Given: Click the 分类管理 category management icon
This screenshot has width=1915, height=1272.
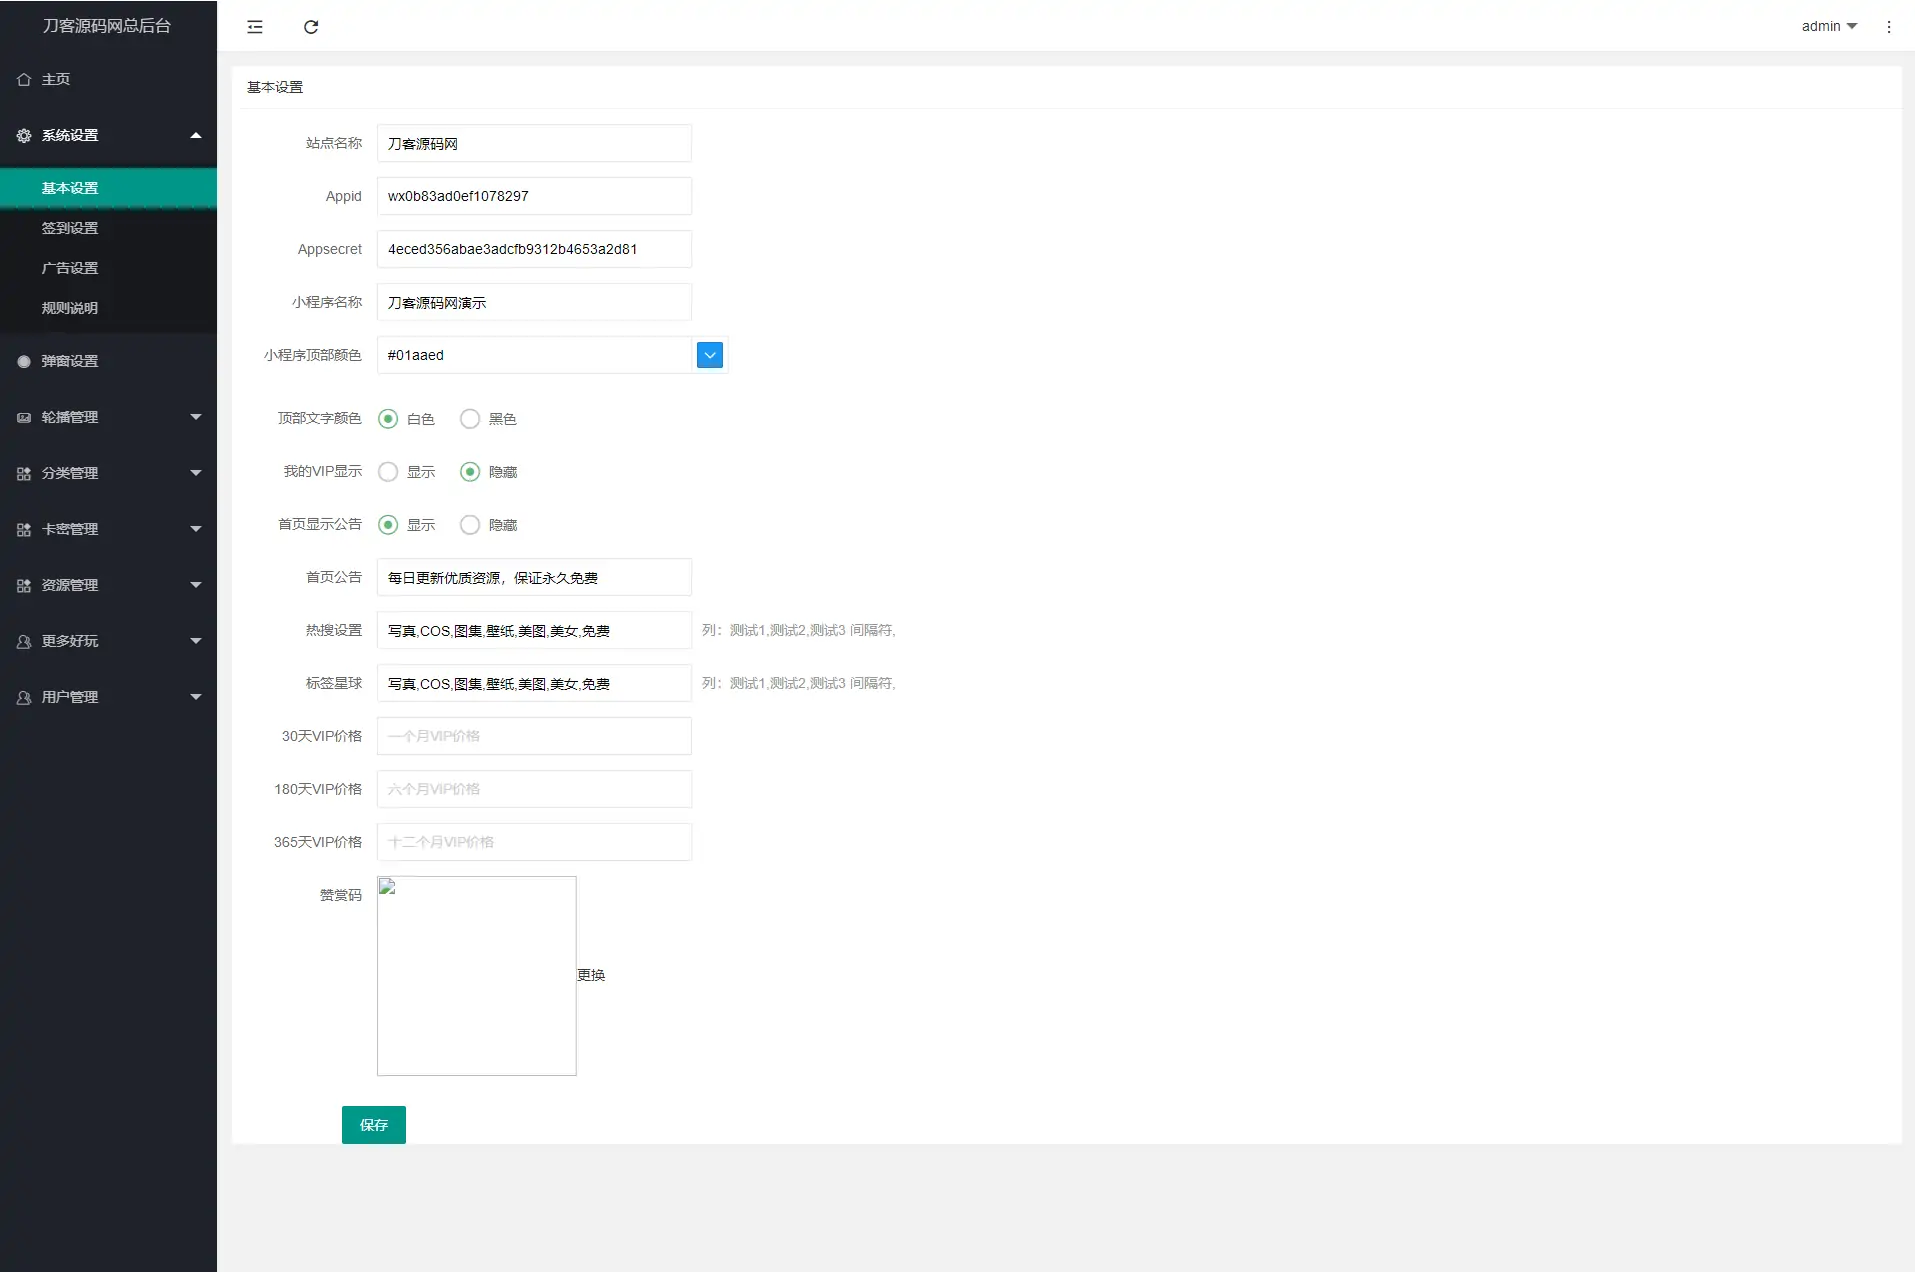Looking at the screenshot, I should [24, 473].
